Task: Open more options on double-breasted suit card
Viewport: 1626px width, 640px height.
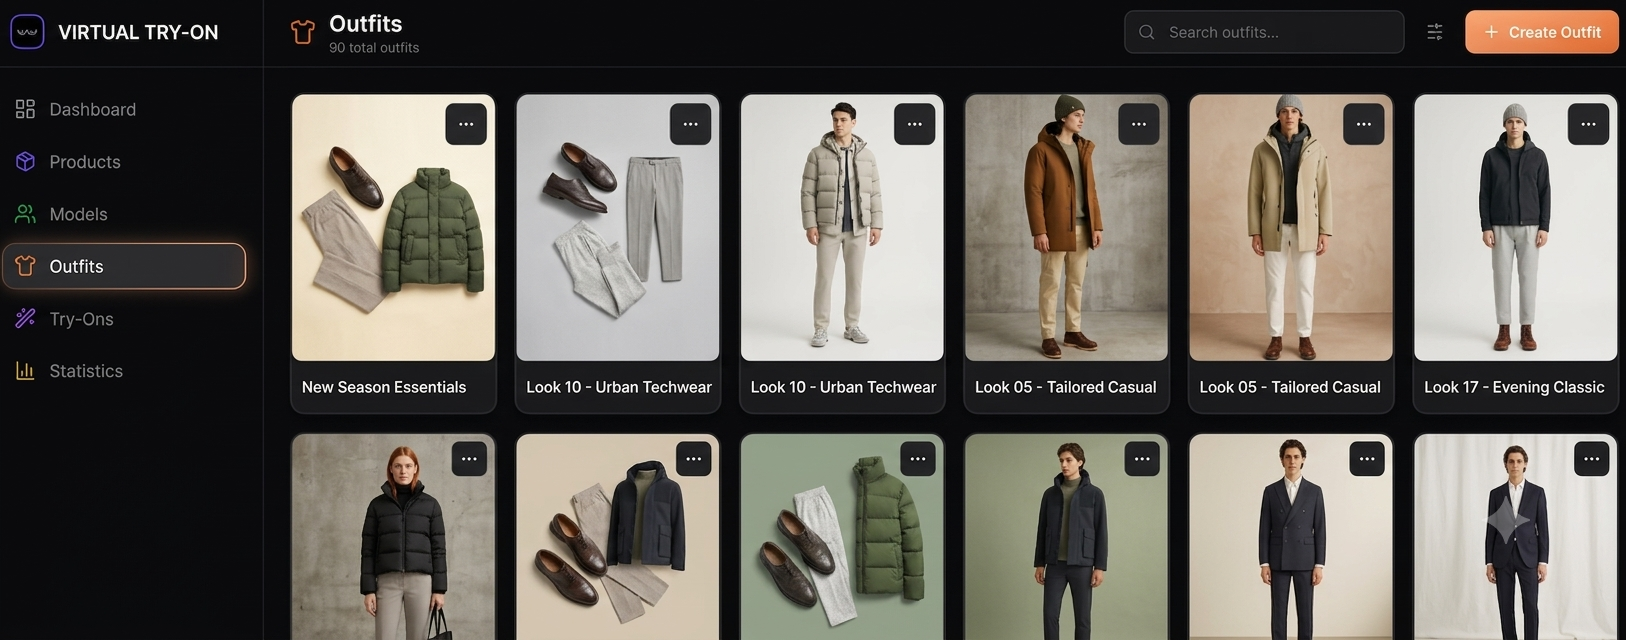Action: [x=1366, y=459]
